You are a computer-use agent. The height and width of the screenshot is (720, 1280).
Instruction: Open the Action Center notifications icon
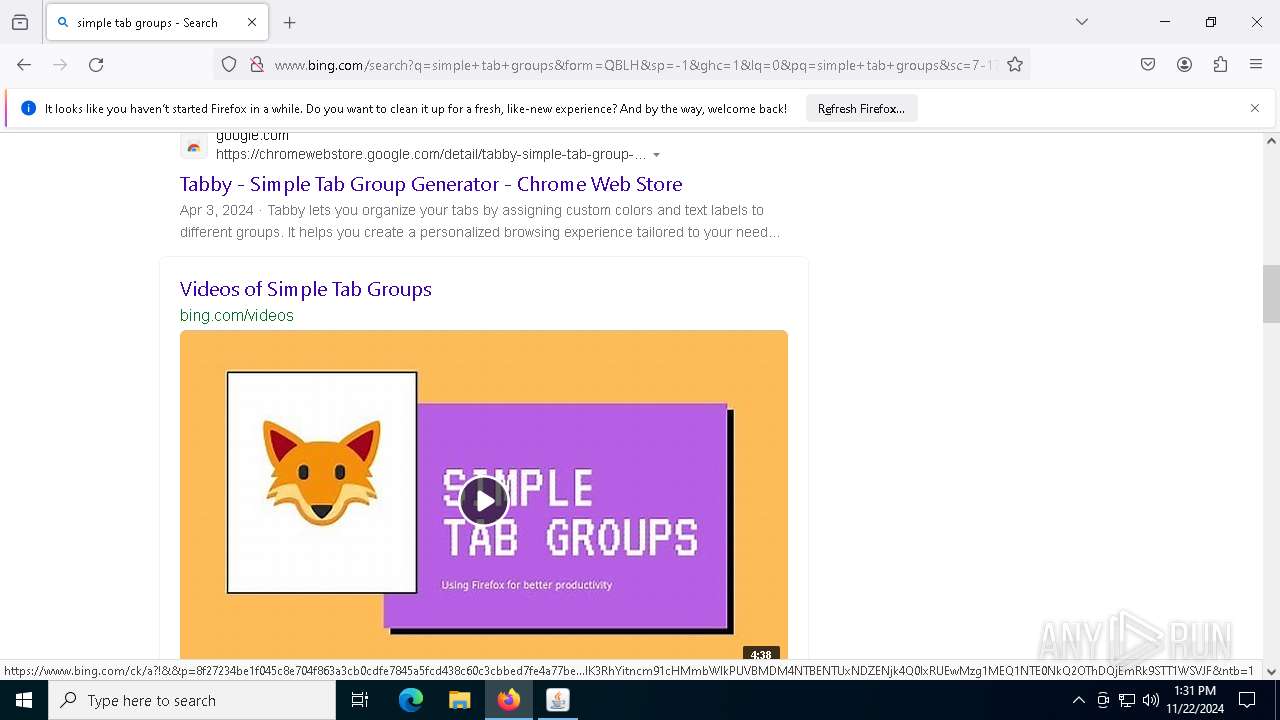[1247, 700]
